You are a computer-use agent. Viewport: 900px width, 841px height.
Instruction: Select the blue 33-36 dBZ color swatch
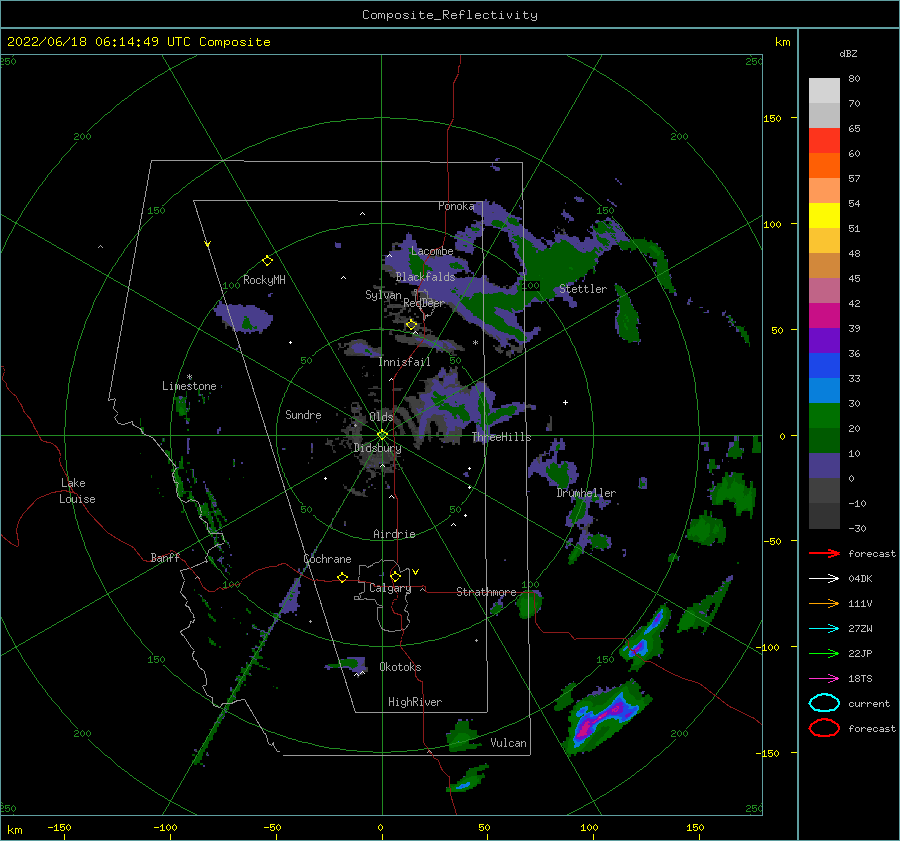click(x=824, y=366)
